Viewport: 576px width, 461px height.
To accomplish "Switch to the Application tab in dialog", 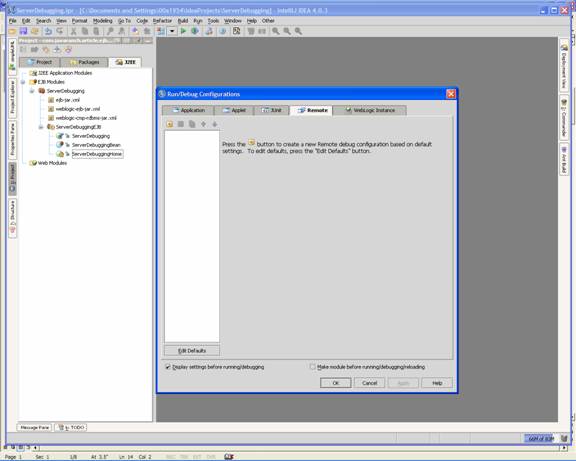I will [x=188, y=110].
